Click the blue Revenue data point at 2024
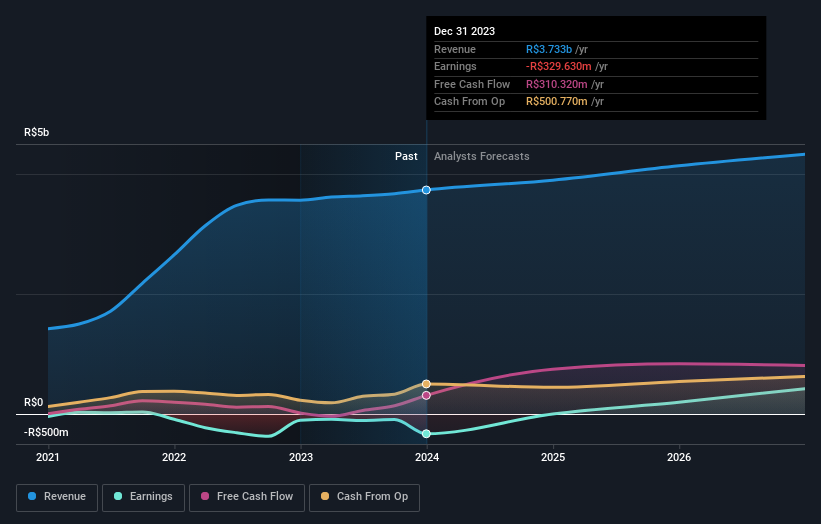 [x=426, y=190]
